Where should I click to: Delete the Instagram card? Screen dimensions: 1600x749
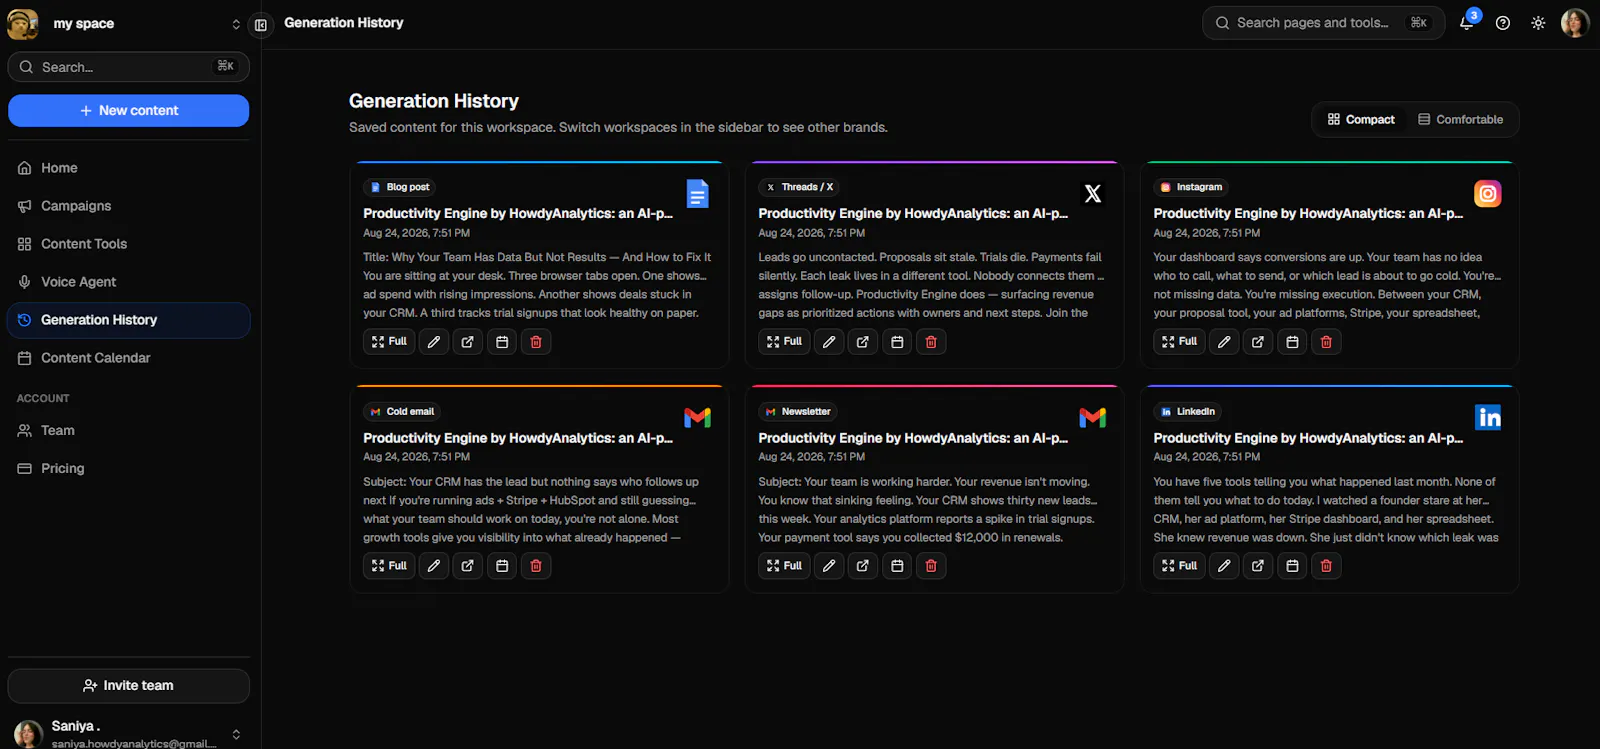coord(1326,342)
